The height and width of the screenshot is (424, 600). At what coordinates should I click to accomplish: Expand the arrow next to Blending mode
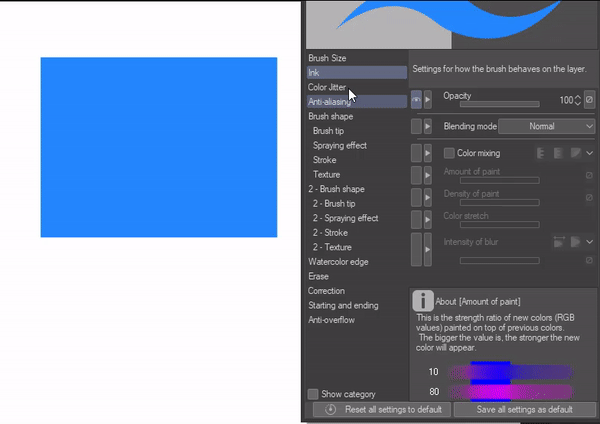427,126
